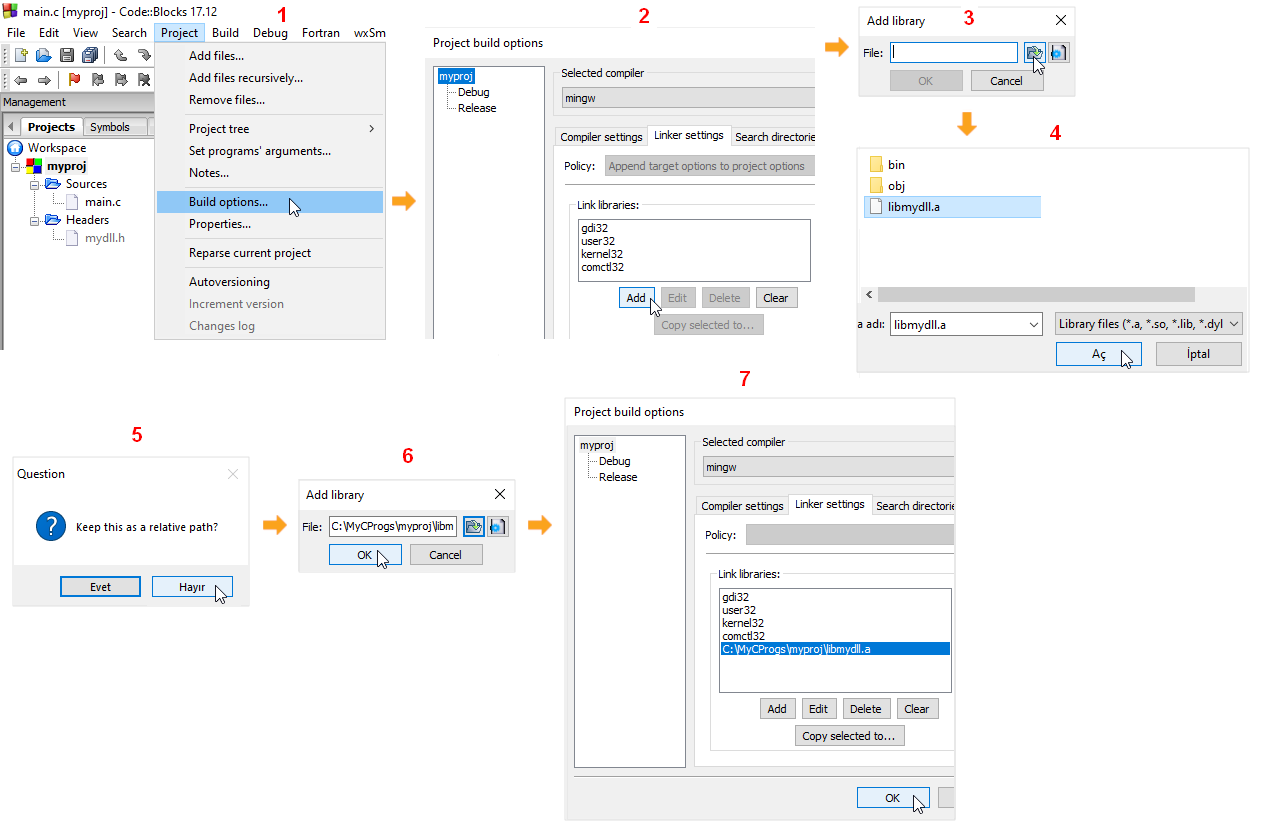Select the bin folder in file browser
The height and width of the screenshot is (835, 1266).
[x=887, y=165]
